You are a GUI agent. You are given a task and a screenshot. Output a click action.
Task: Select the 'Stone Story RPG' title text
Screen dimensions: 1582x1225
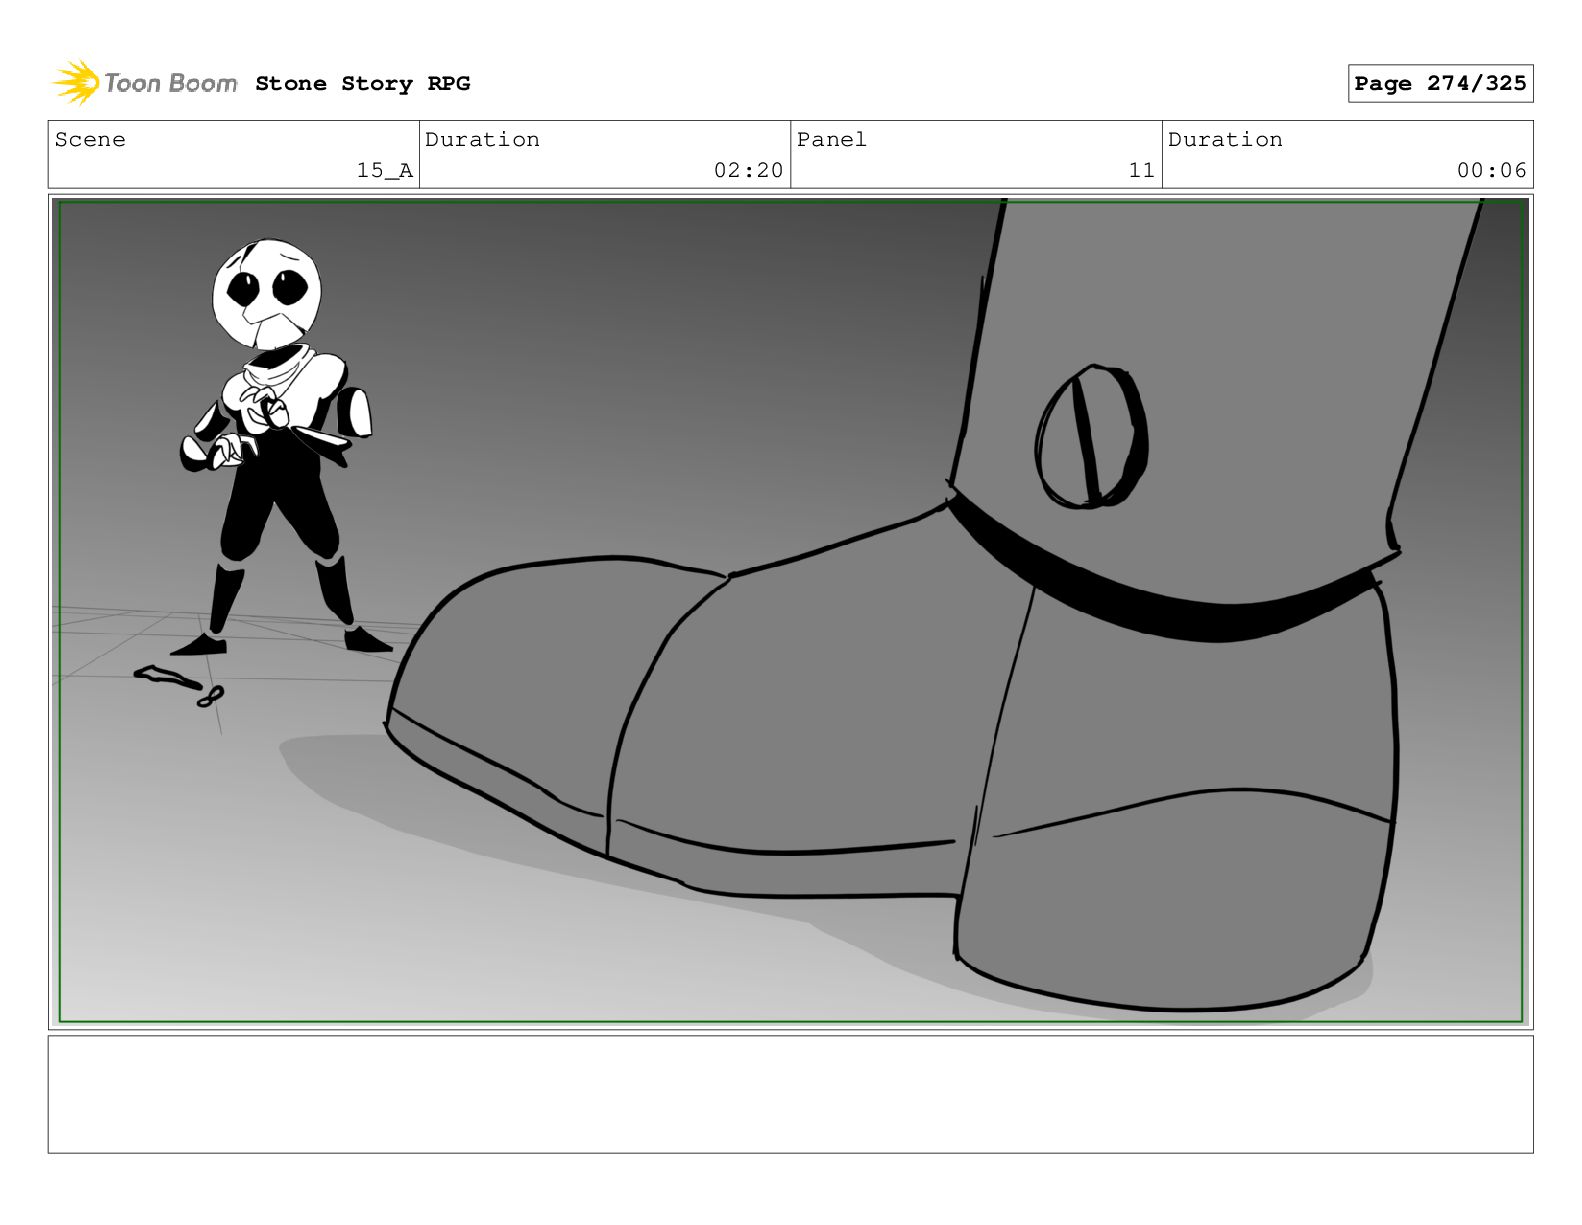coord(362,84)
